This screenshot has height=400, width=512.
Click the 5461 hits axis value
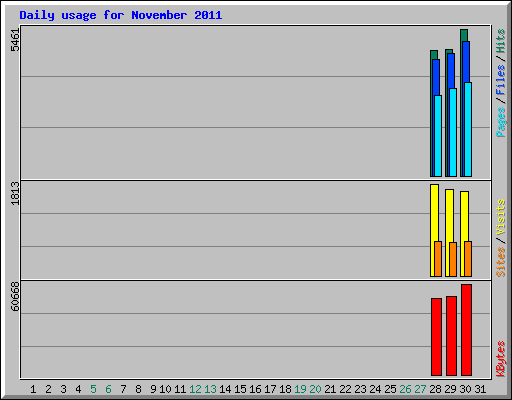pos(15,40)
